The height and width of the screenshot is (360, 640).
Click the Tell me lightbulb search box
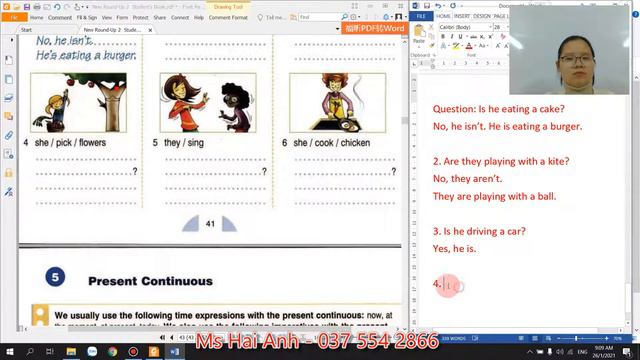pos(271,18)
